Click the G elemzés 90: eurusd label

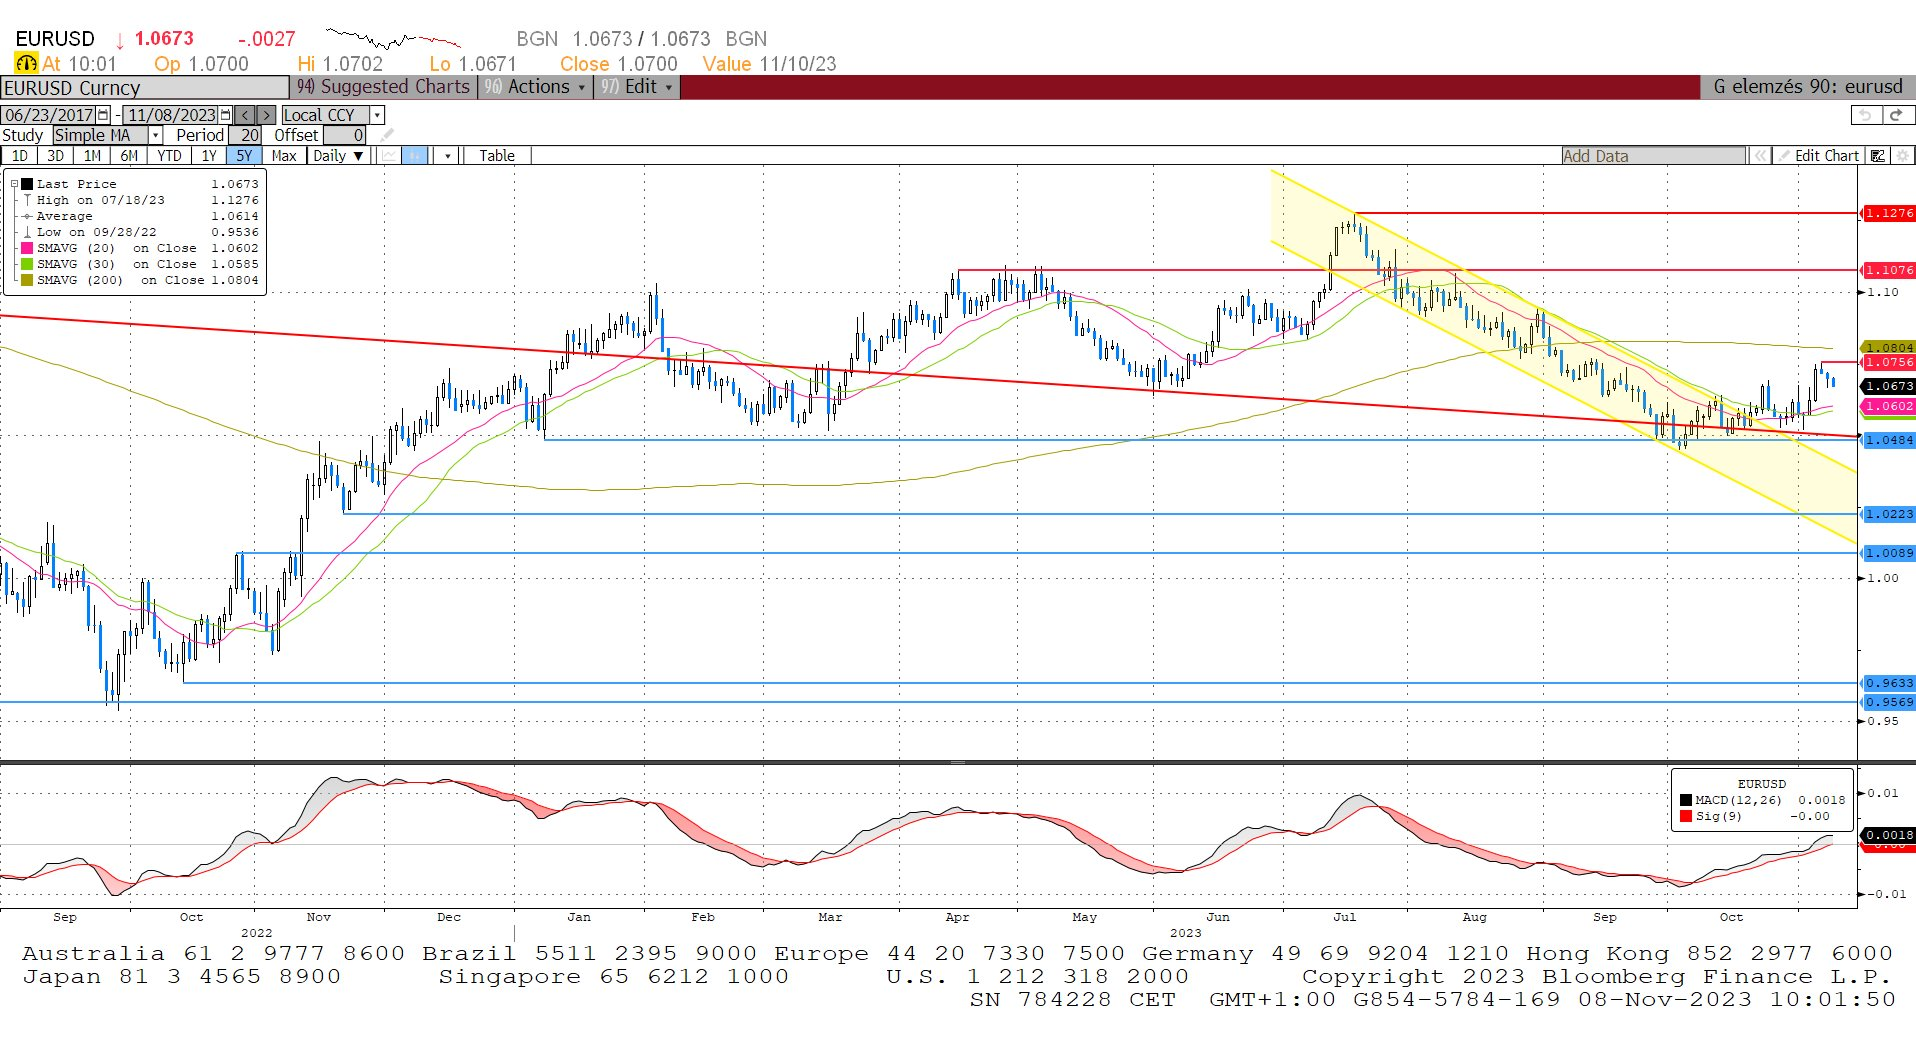point(1808,87)
